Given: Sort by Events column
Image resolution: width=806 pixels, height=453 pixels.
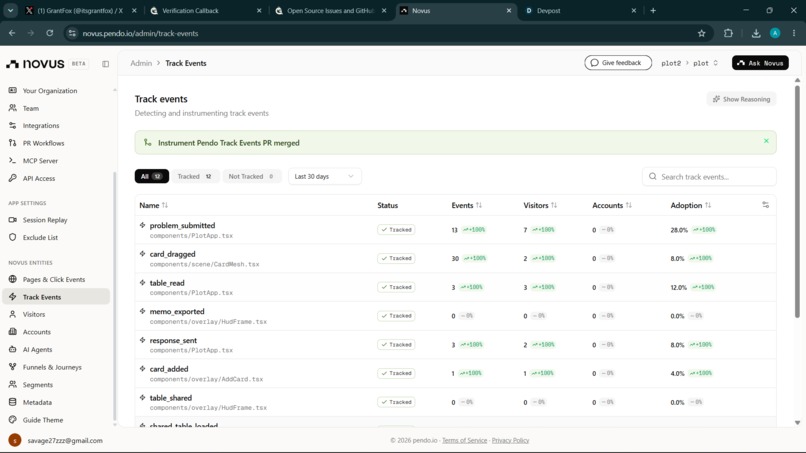Looking at the screenshot, I should click(467, 205).
